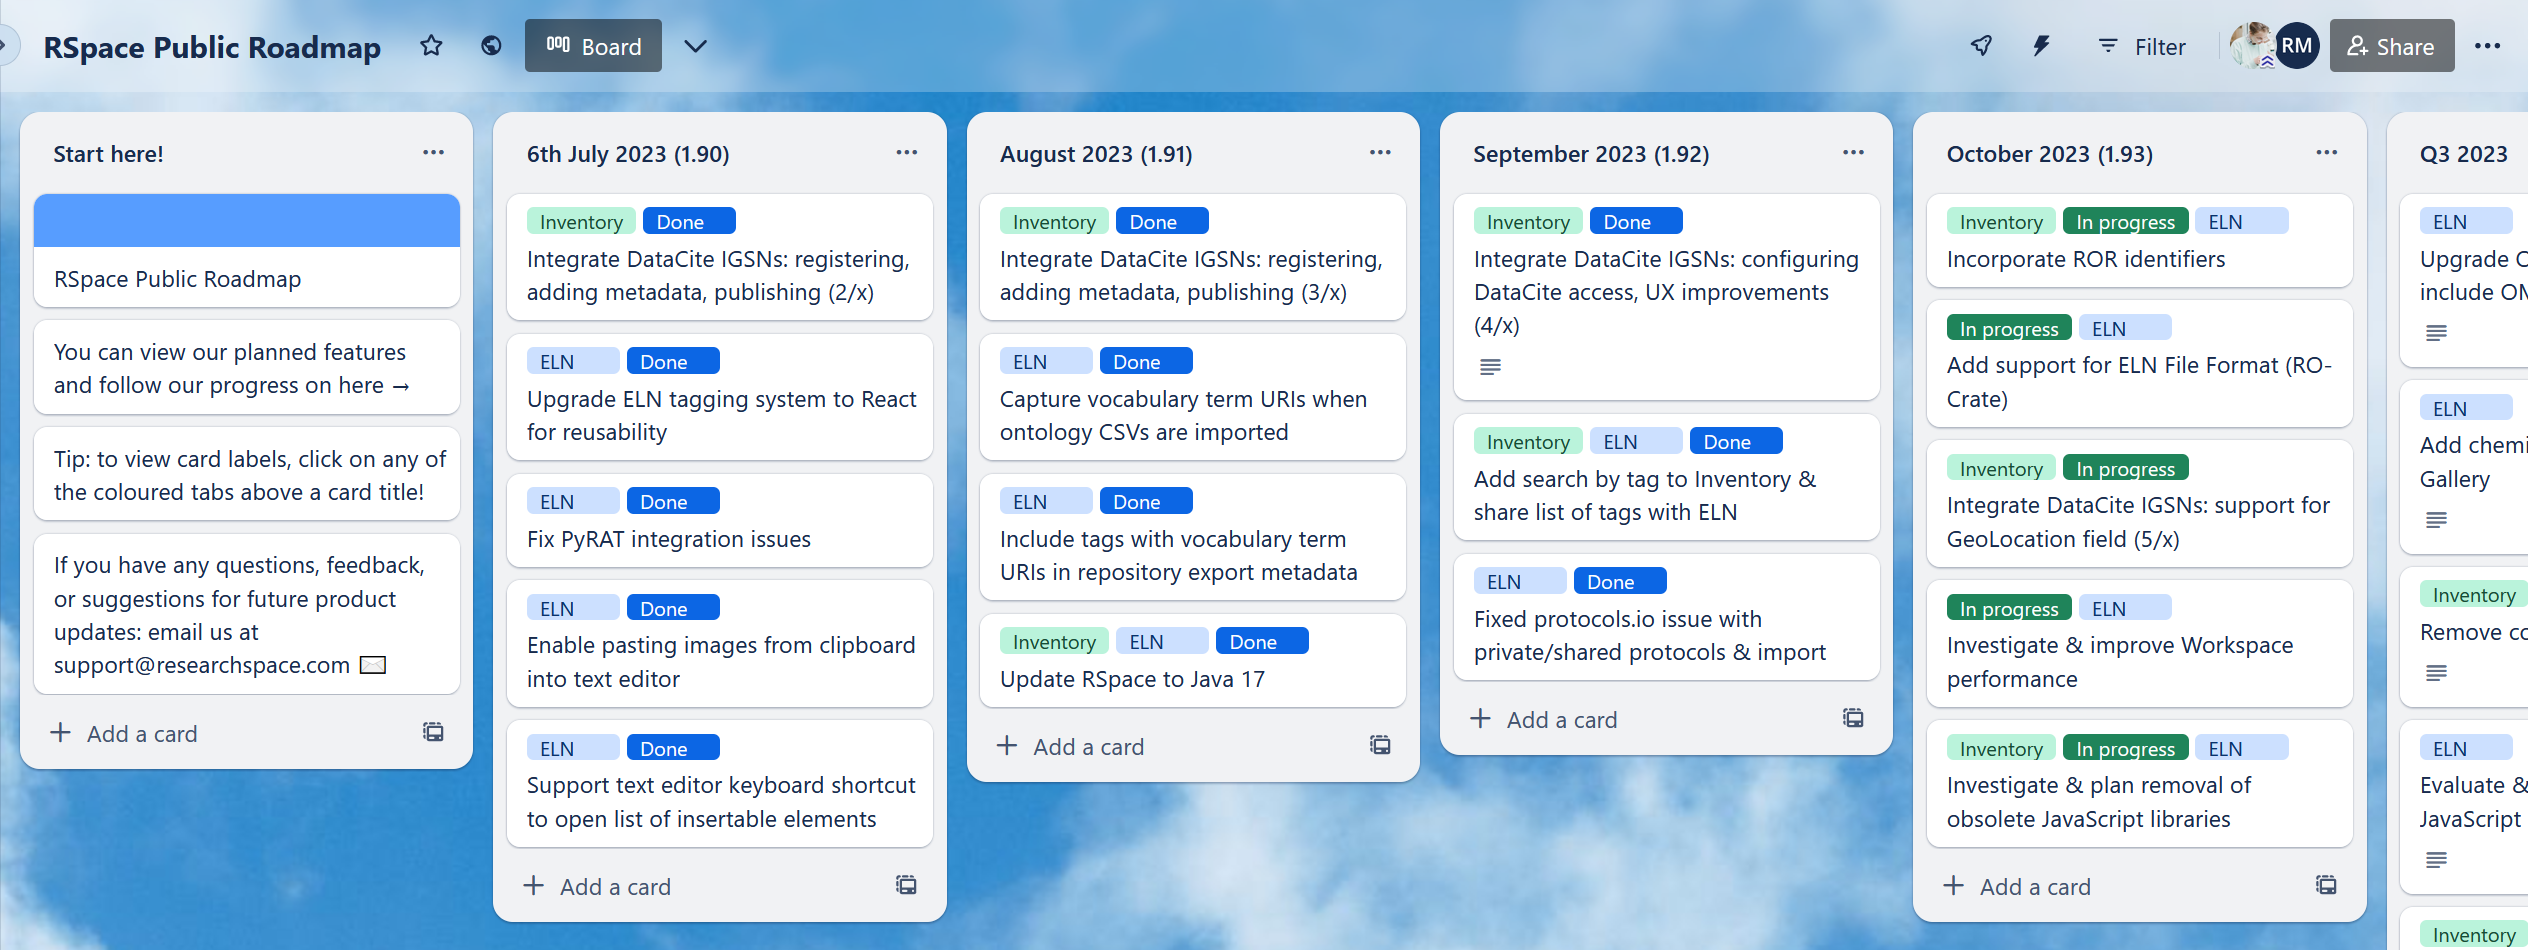
Task: Open the Tip: to view card labels card
Action: [x=247, y=475]
